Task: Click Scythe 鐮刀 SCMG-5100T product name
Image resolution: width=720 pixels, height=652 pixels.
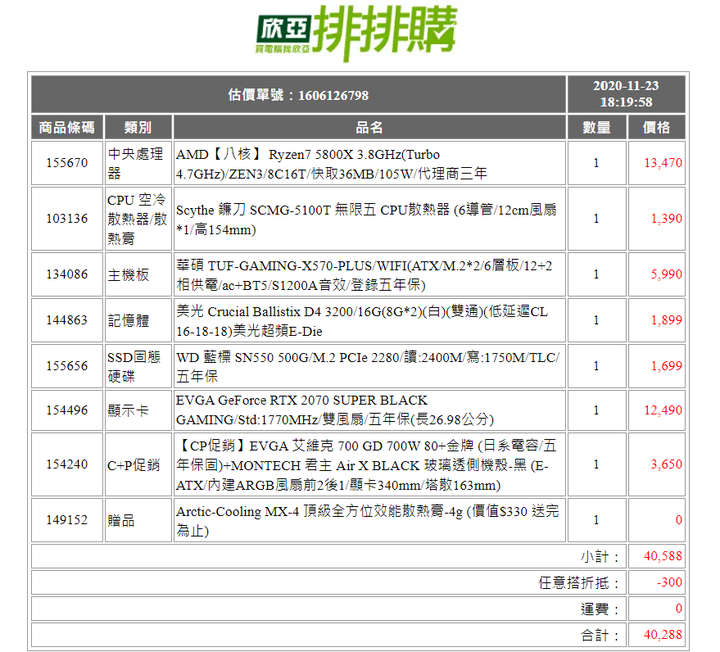Action: 366,219
